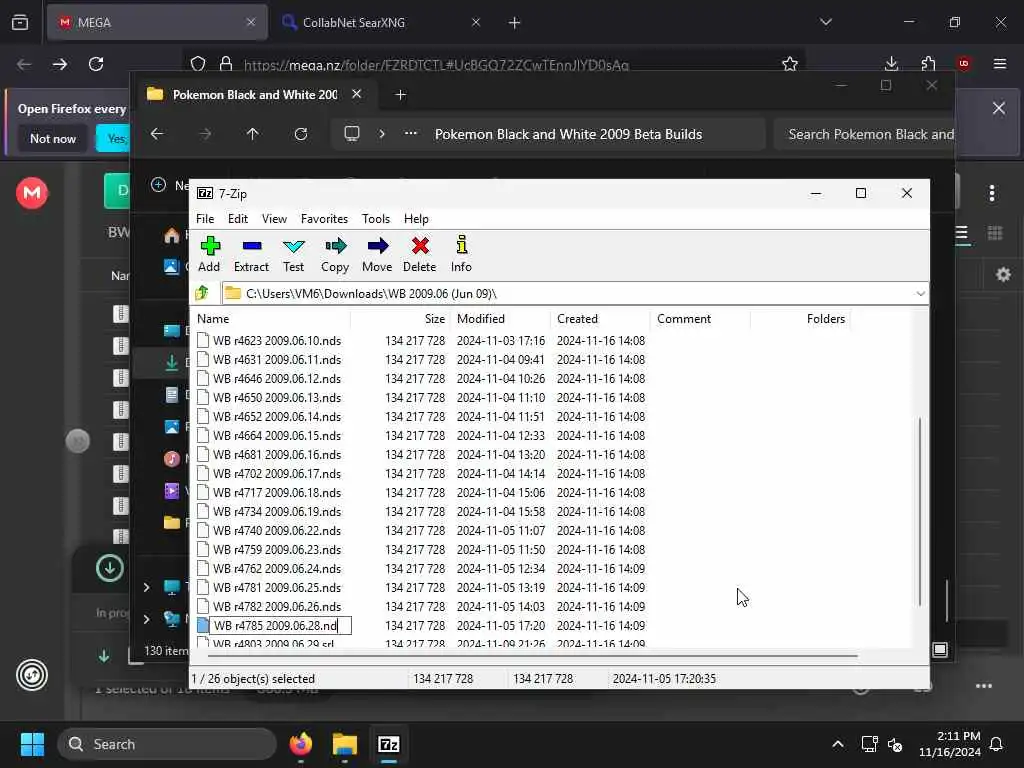Select WB r4781 2009.06.25.nds file
The height and width of the screenshot is (768, 1024).
click(277, 587)
